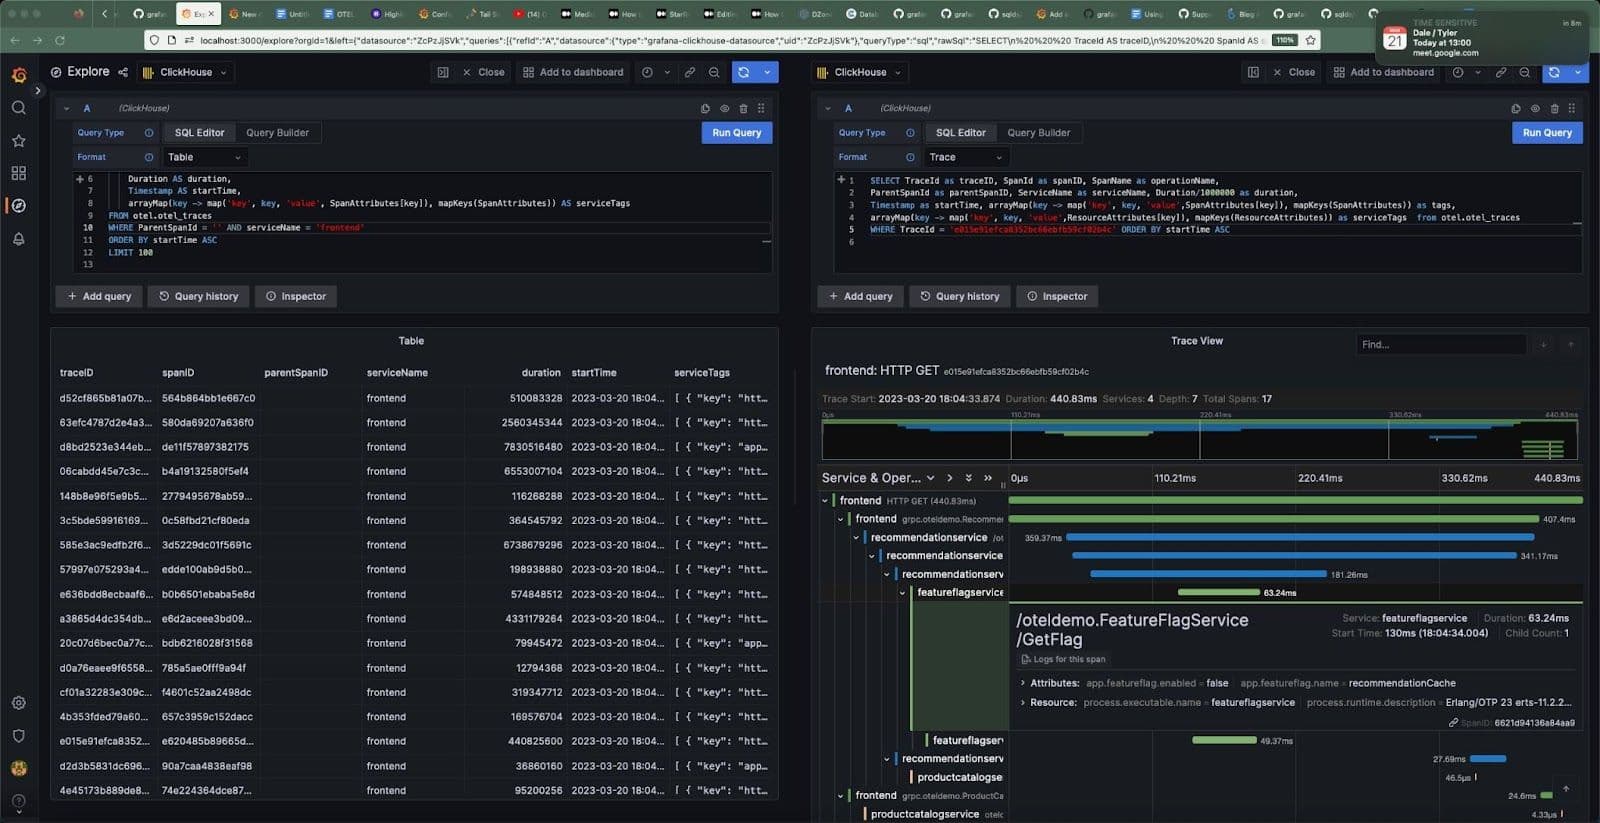Click Run Query in the right pane

point(1547,133)
